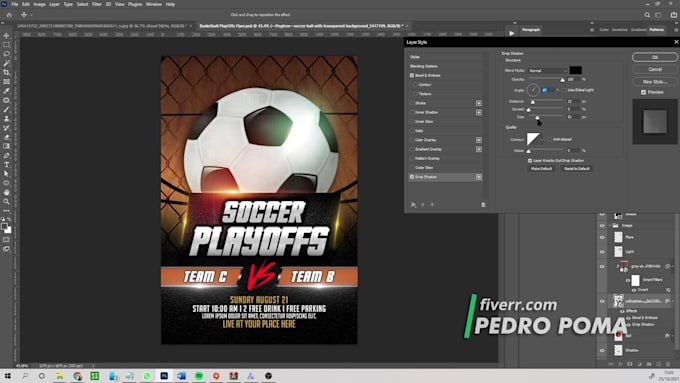
Task: Toggle the Preview checkbox
Action: point(644,92)
